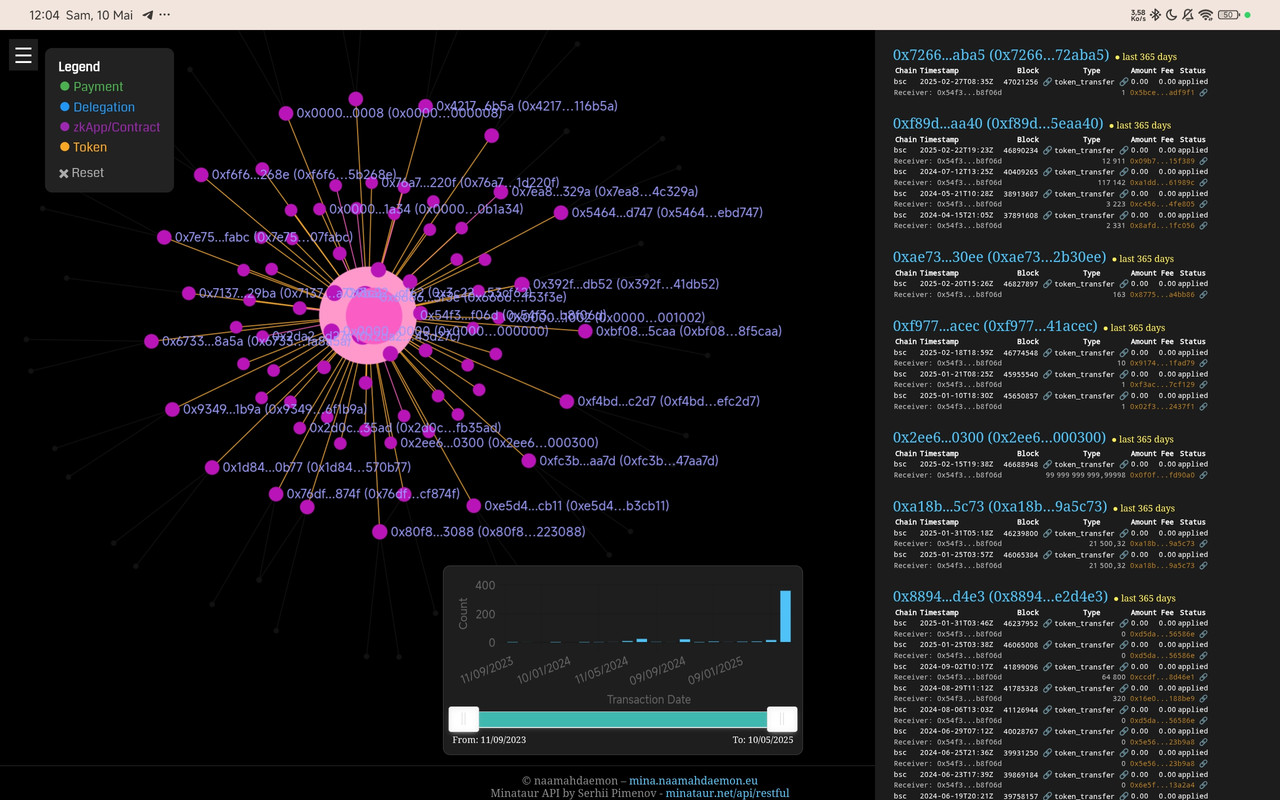Open link icon beside block 45955540
1280x800 pixels.
1047,374
